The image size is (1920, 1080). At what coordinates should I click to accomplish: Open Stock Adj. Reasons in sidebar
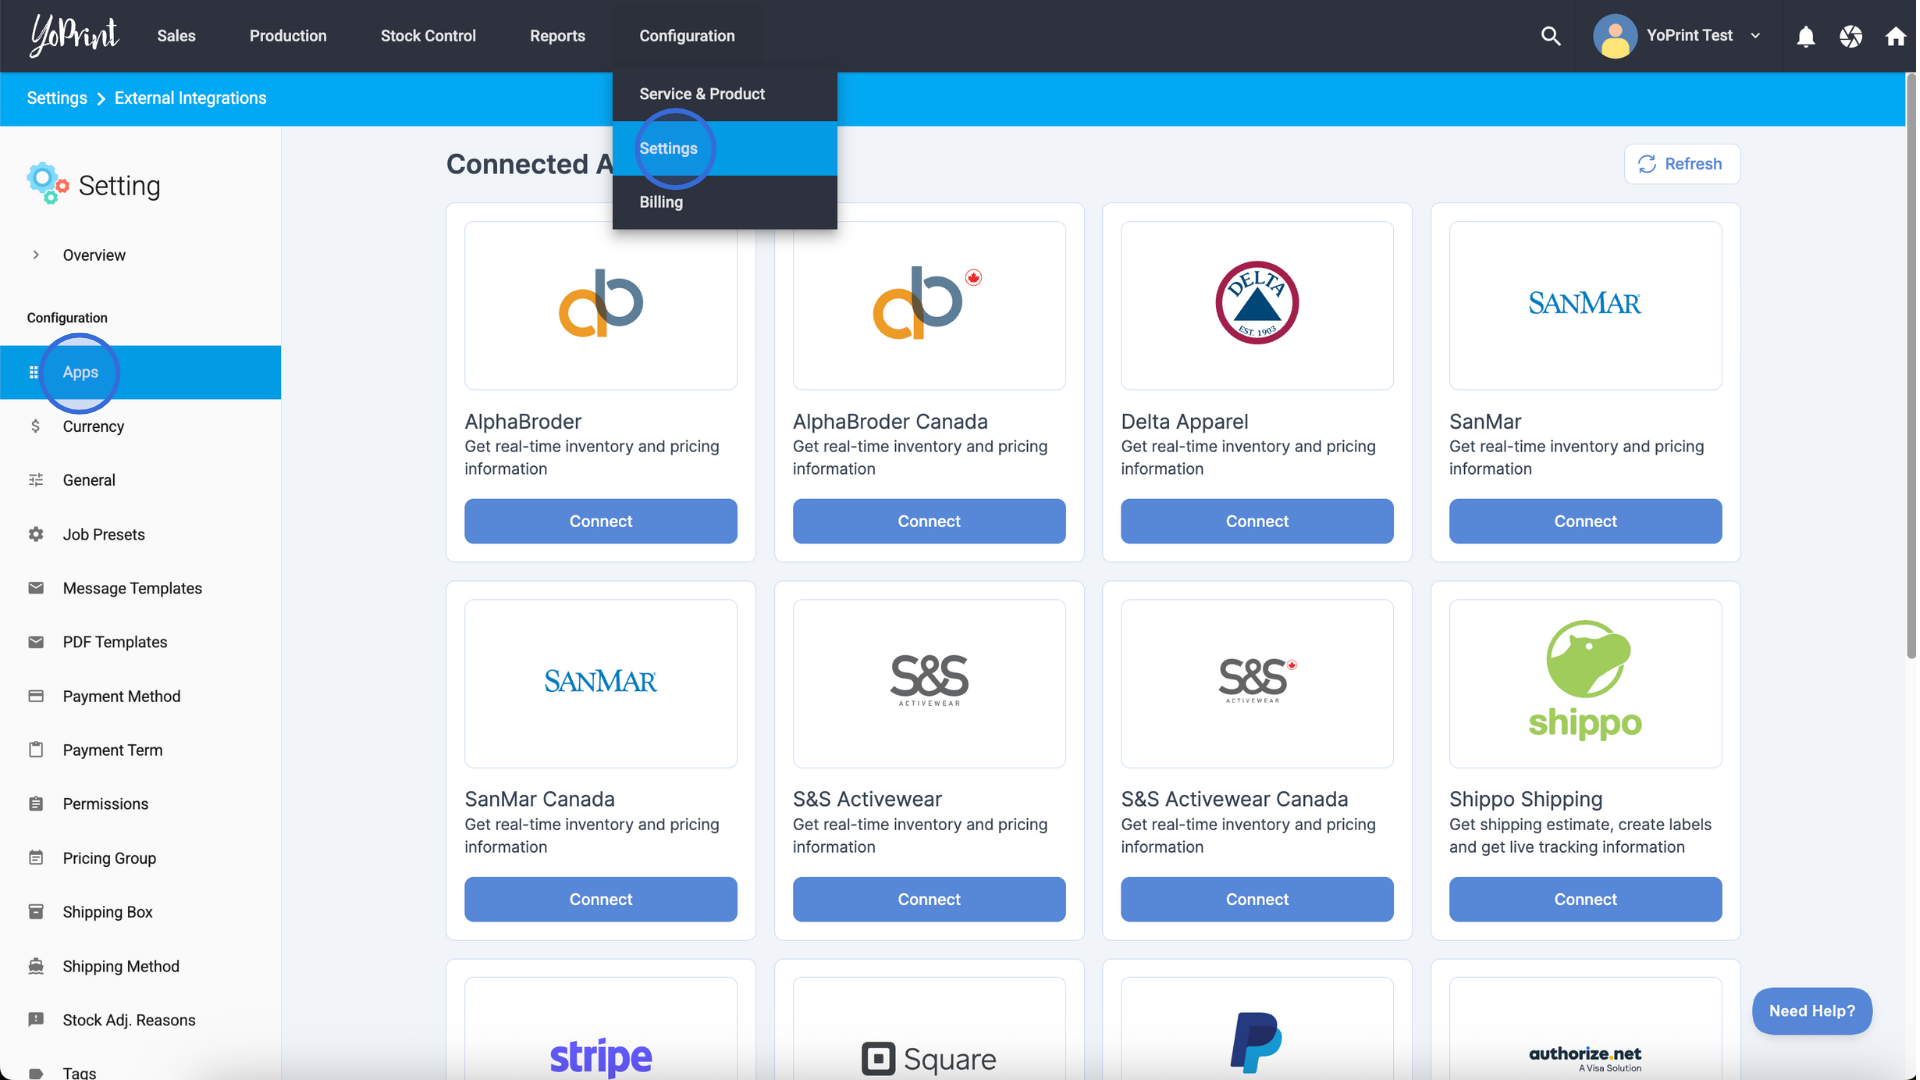(140, 1020)
